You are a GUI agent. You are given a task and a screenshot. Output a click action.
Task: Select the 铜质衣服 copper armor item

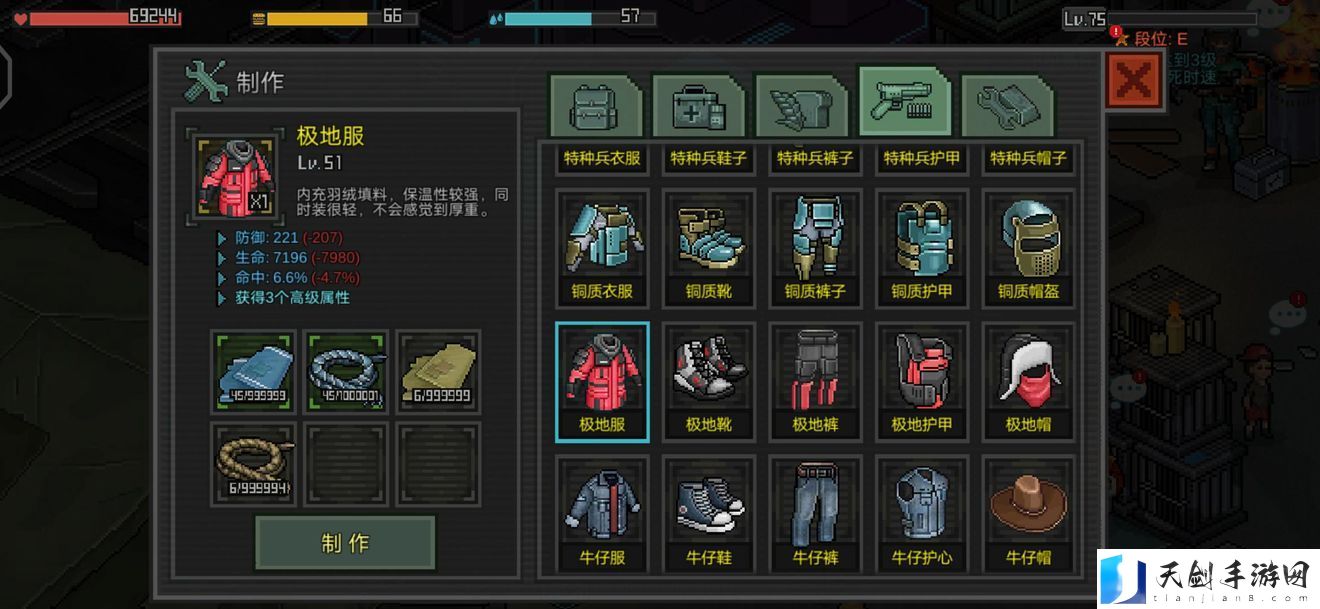click(x=602, y=248)
